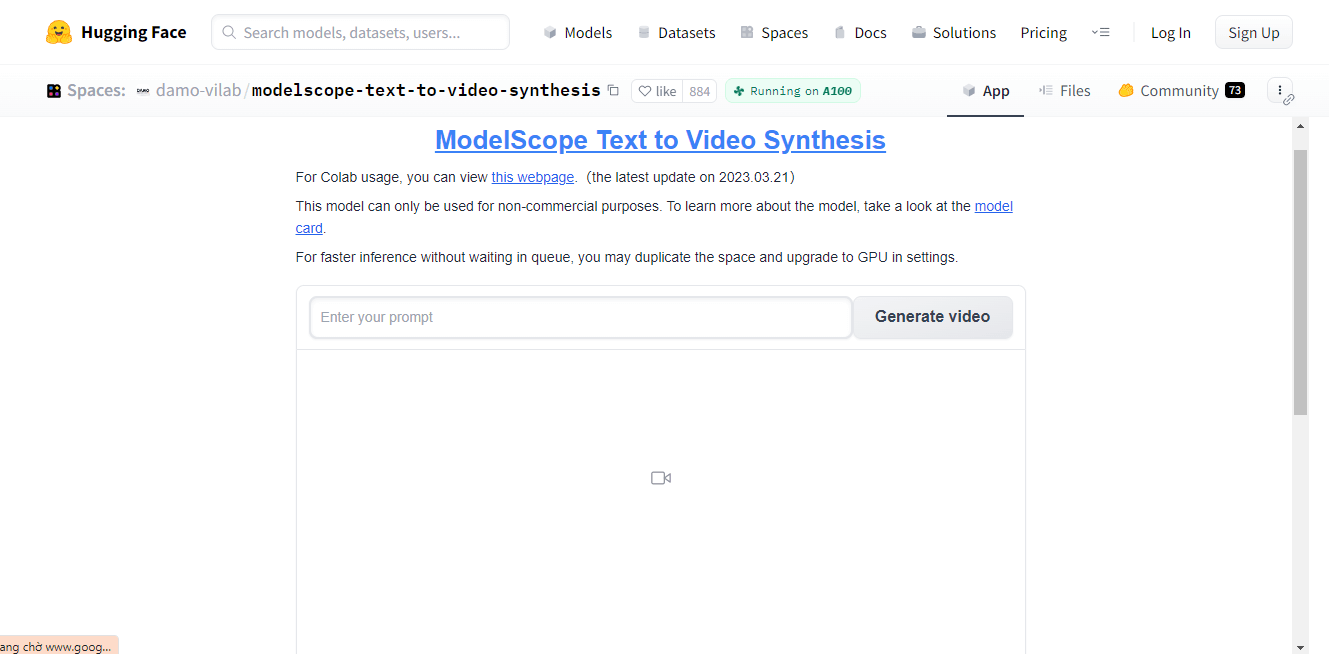Click the scrollbar down arrow
This screenshot has height=654, width=1329.
pyautogui.click(x=1301, y=646)
